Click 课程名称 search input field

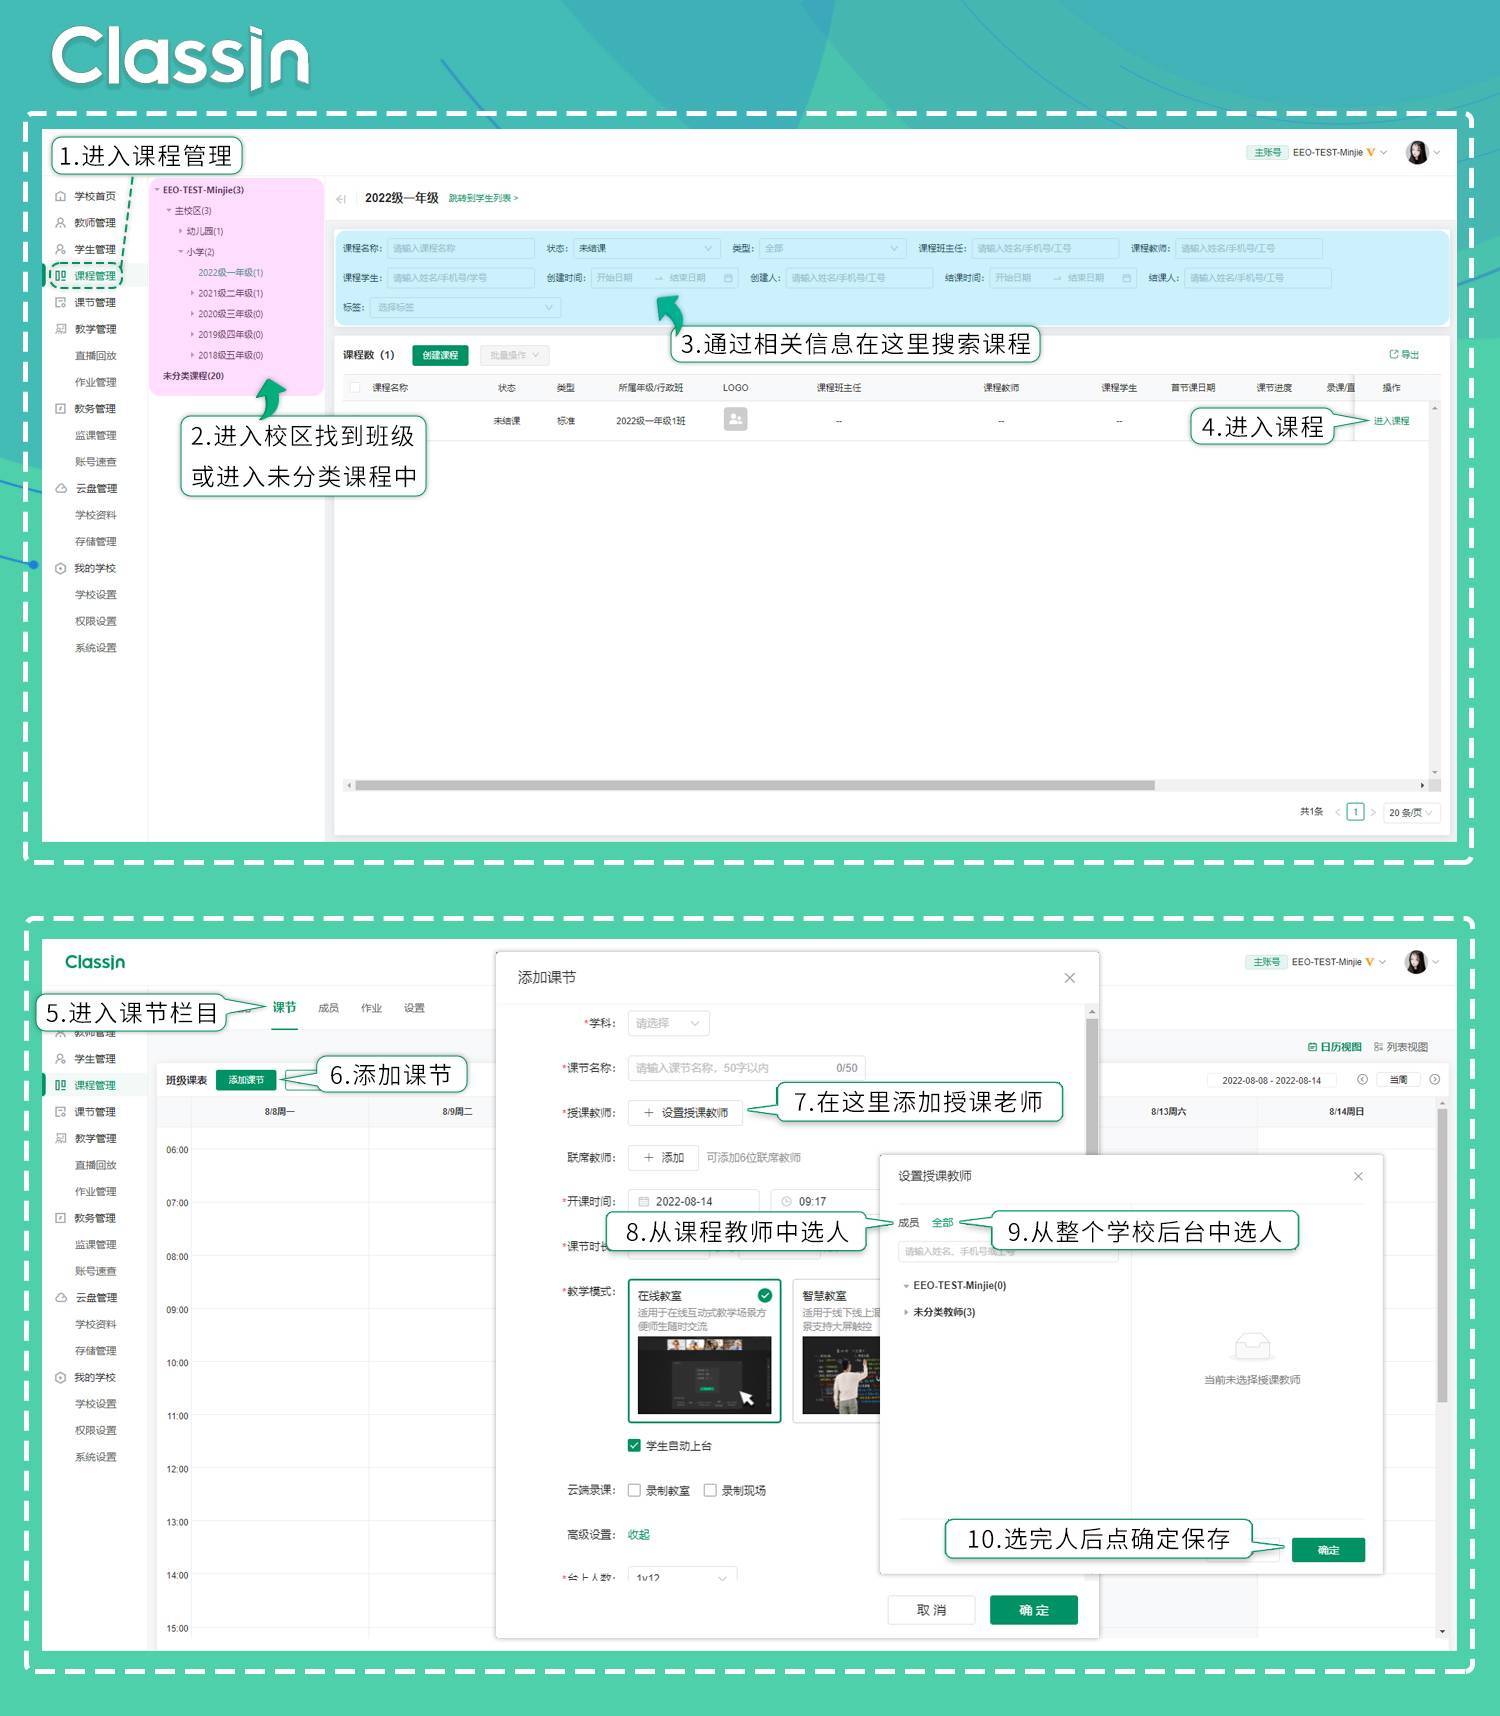point(461,248)
